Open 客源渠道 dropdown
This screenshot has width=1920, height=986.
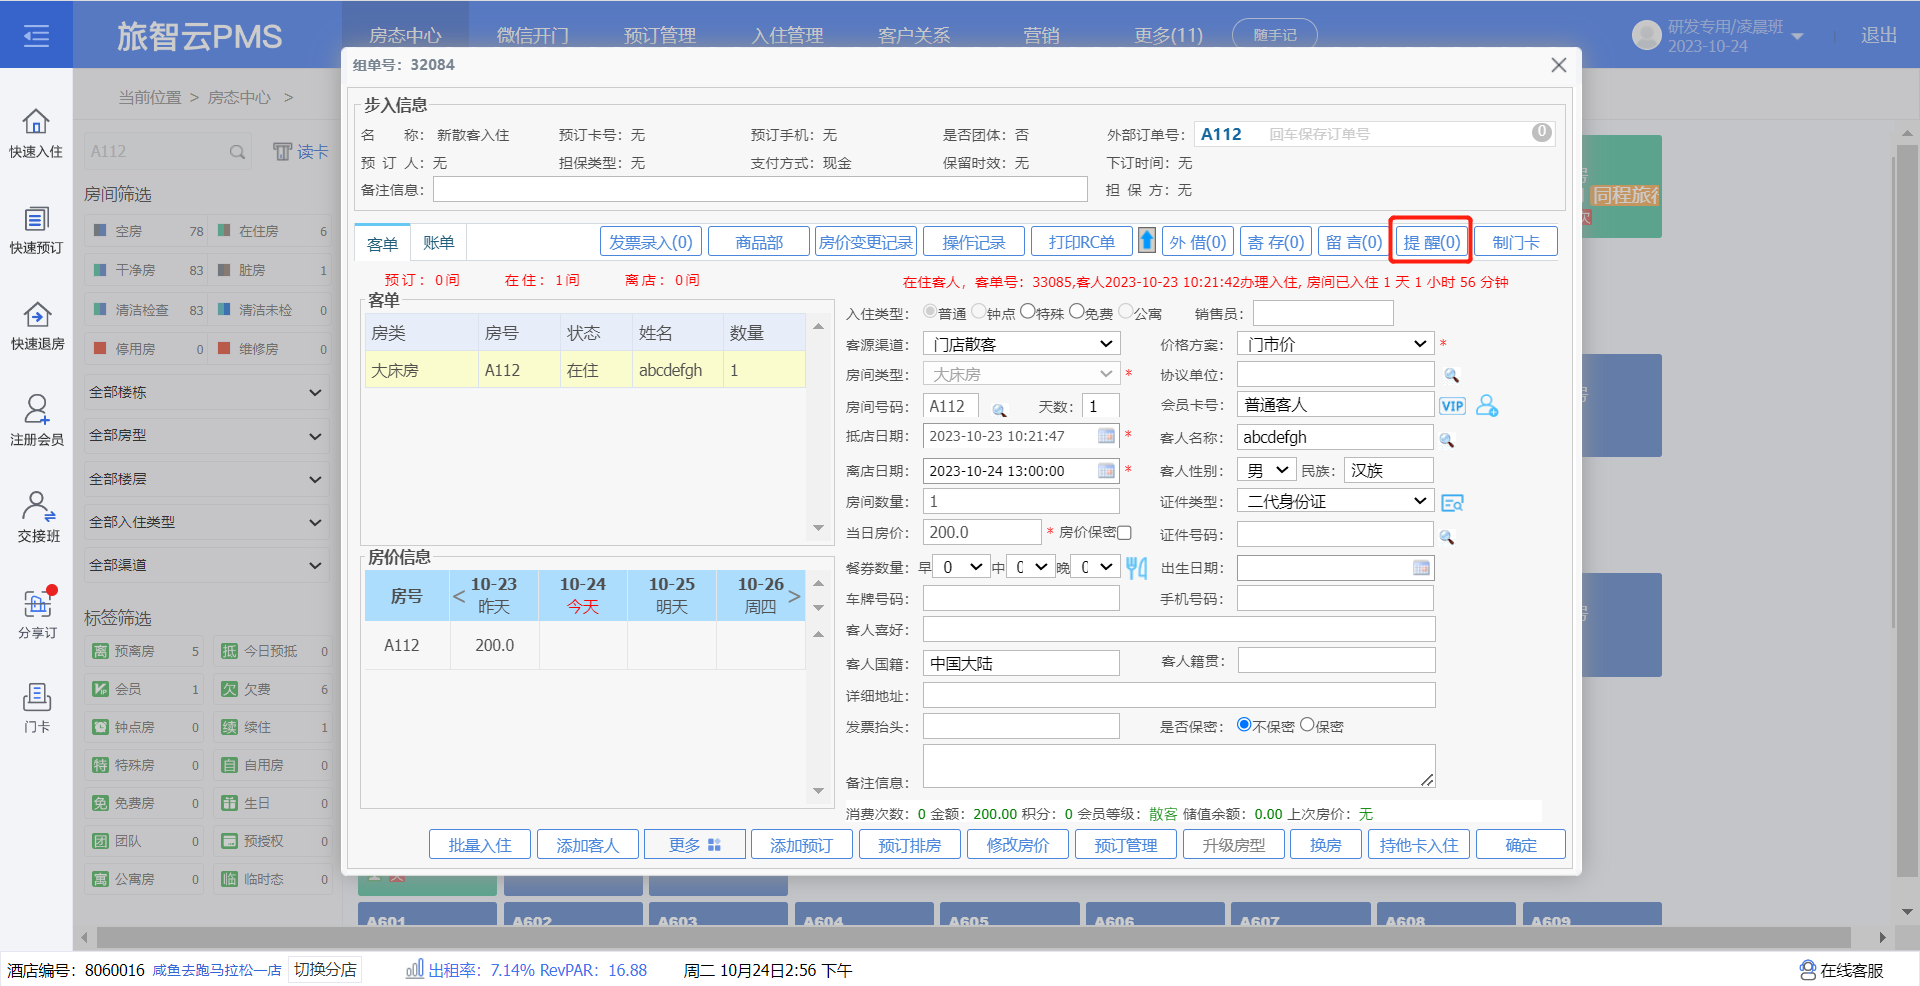(1021, 344)
